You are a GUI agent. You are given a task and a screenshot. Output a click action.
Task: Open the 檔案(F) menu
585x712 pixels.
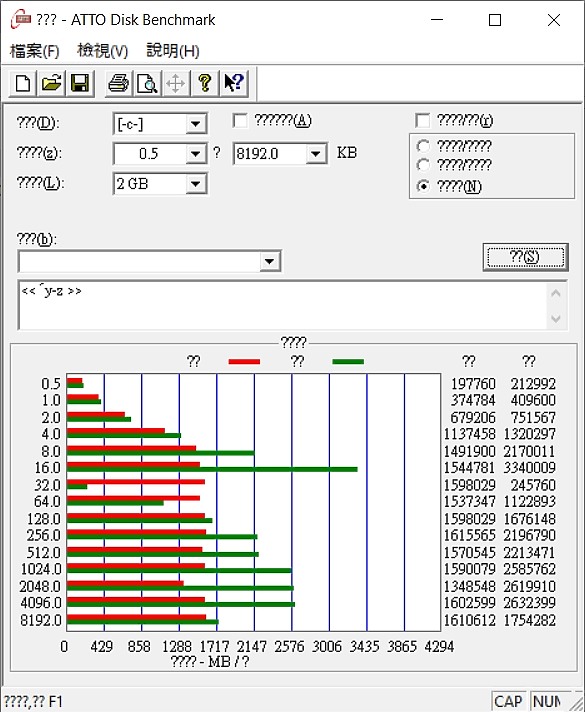(35, 50)
